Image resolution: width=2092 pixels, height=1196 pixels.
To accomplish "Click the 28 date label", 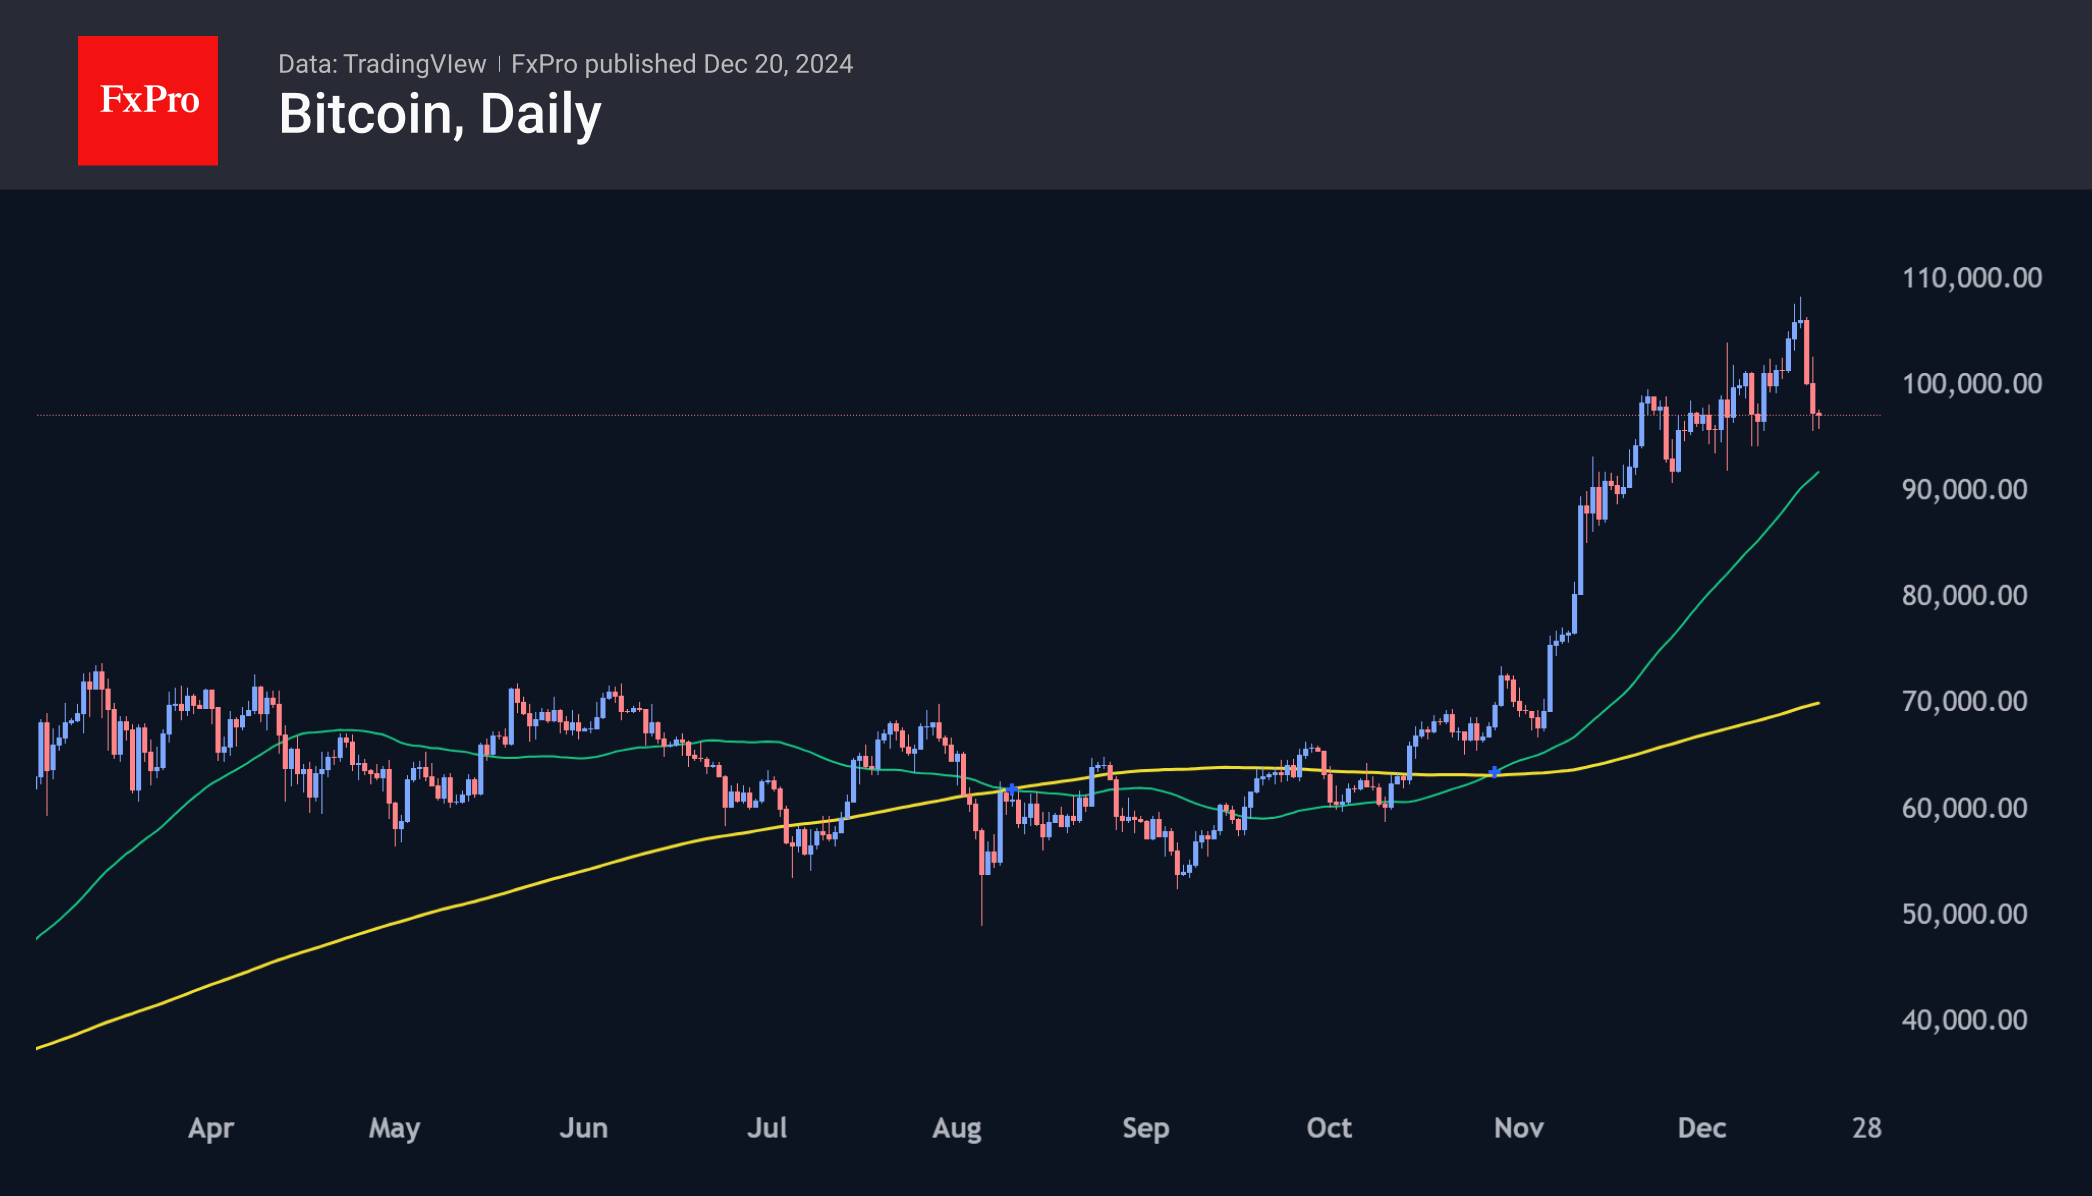I will pyautogui.click(x=1866, y=1128).
